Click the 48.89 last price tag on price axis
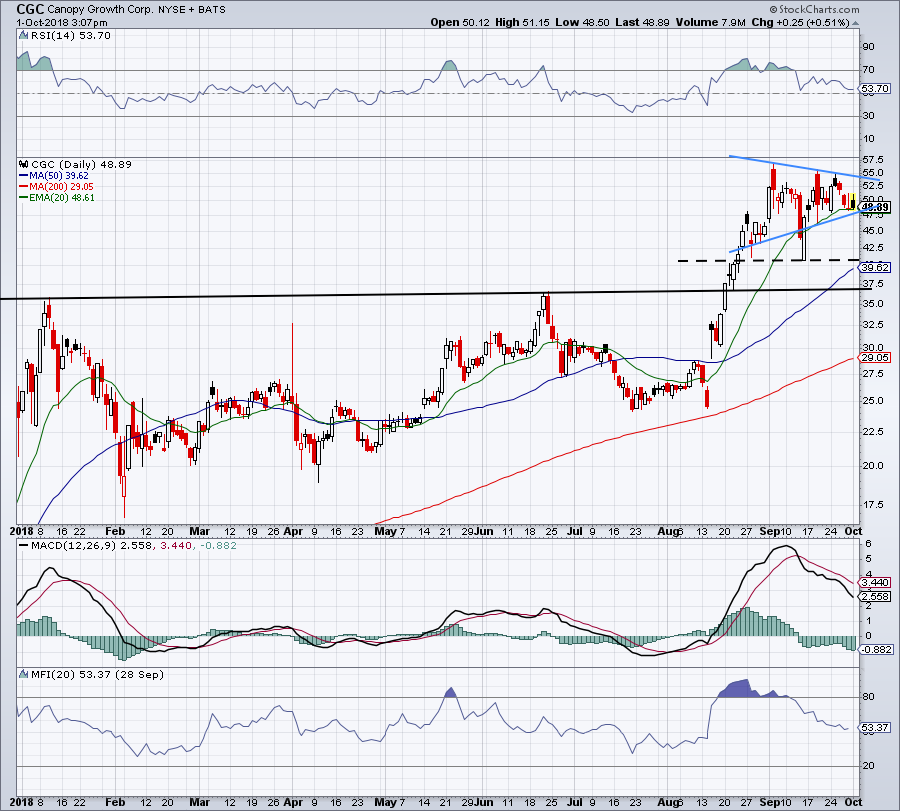This screenshot has width=900, height=811. coord(875,207)
